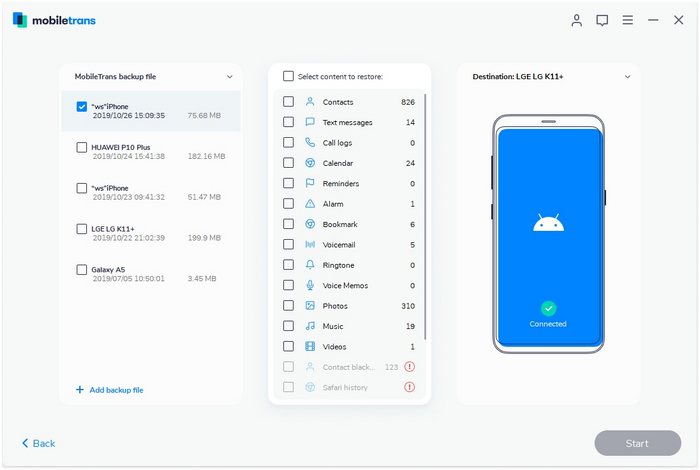This screenshot has width=700, height=470.
Task: Click the Connected status text
Action: pos(548,324)
